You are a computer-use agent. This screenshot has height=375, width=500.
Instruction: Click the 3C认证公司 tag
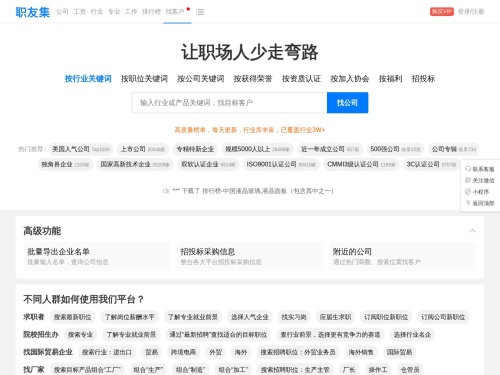pos(431,164)
